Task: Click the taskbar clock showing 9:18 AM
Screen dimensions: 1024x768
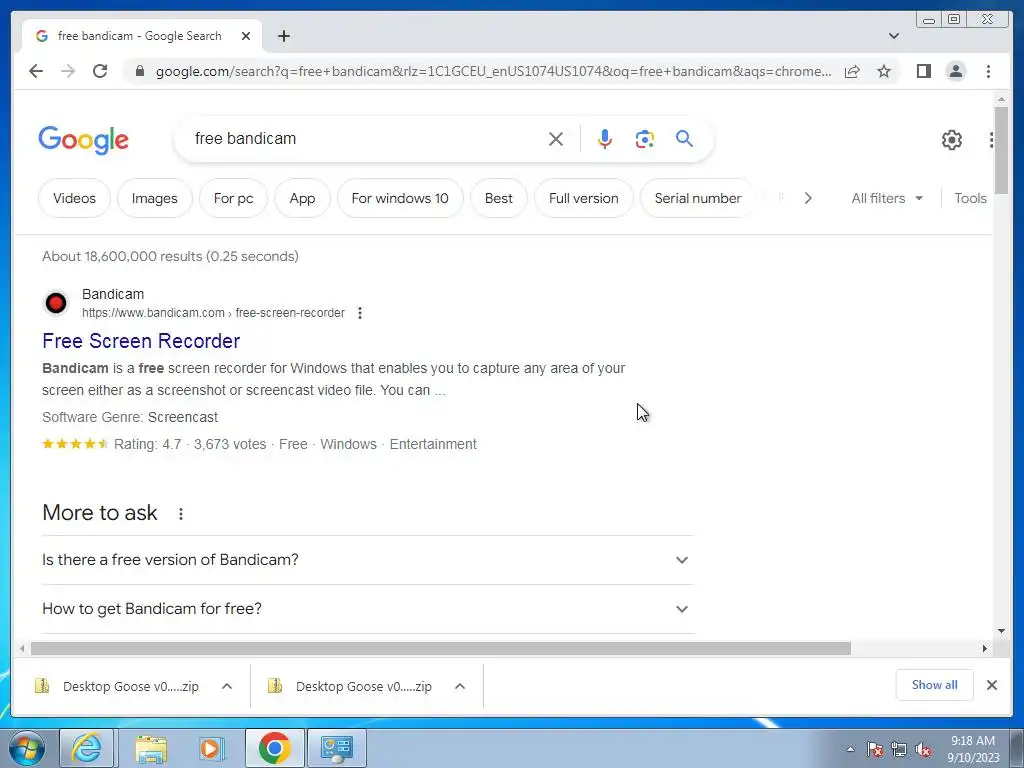Action: click(x=972, y=749)
